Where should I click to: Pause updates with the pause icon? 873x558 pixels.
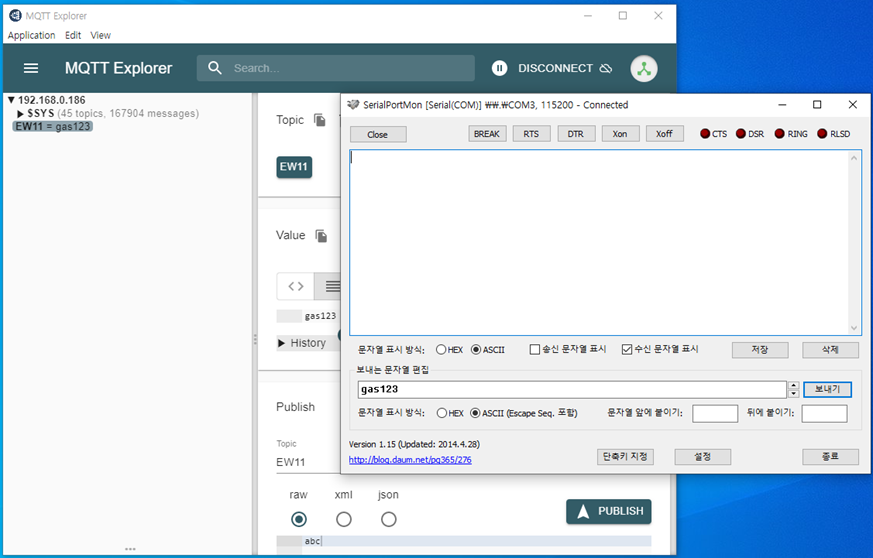coord(499,68)
